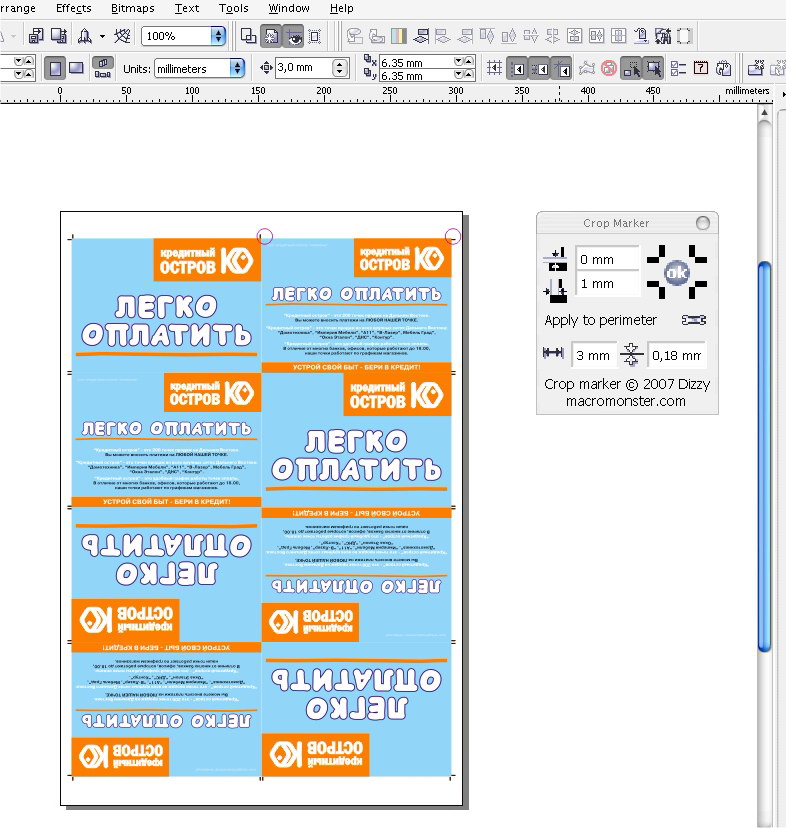Toggle the marquee select arrow button
786x828 pixels.
click(653, 69)
